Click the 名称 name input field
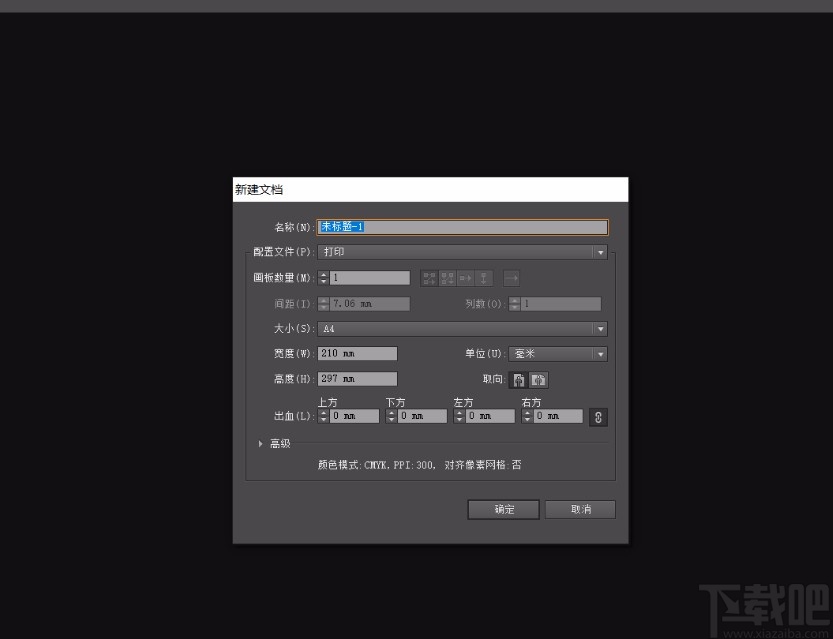 [x=462, y=226]
